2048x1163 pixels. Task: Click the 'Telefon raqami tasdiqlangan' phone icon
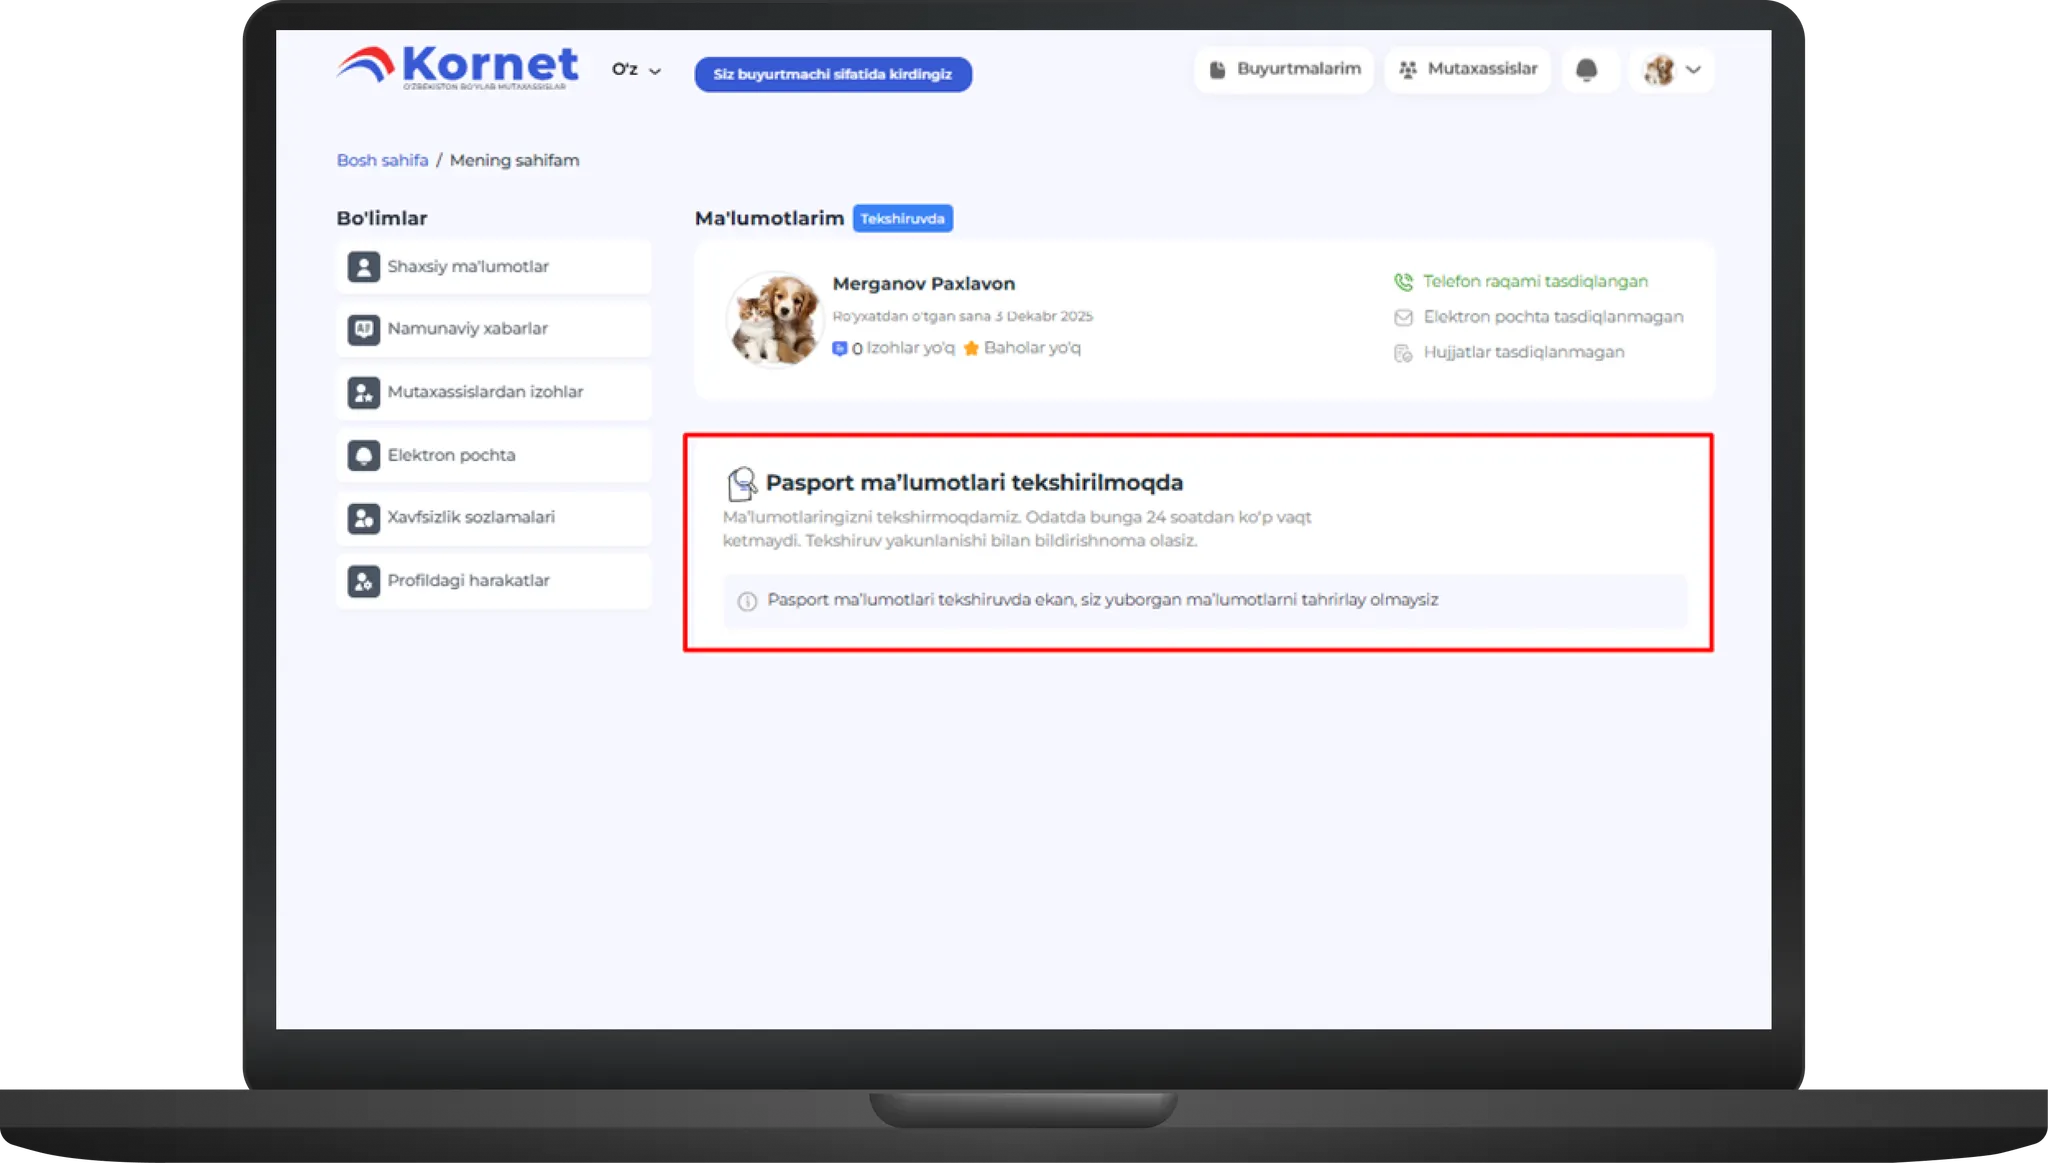(x=1403, y=282)
